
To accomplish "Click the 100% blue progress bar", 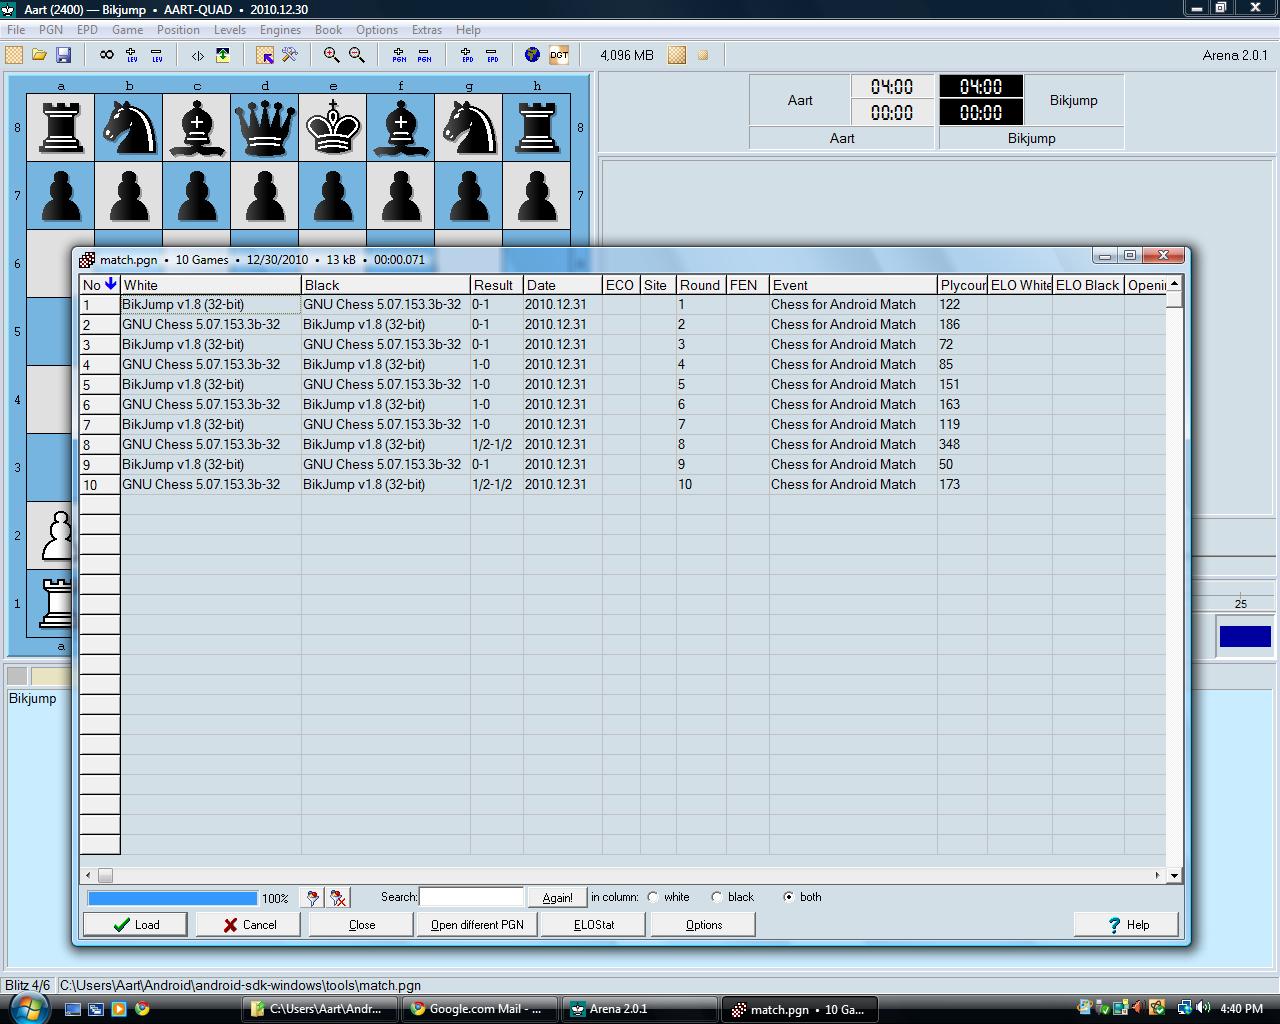I will tap(173, 898).
